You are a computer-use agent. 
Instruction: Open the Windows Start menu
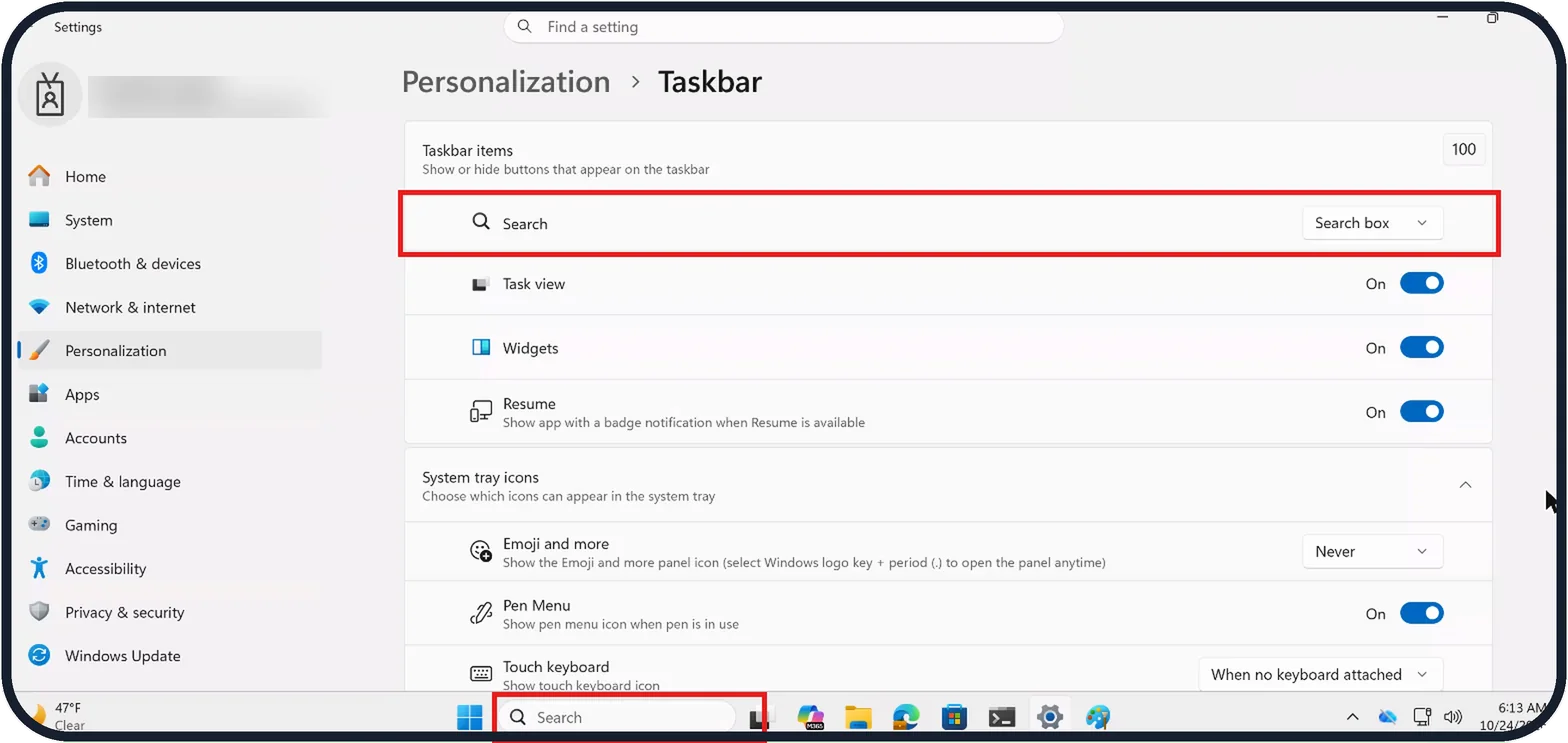coord(470,717)
